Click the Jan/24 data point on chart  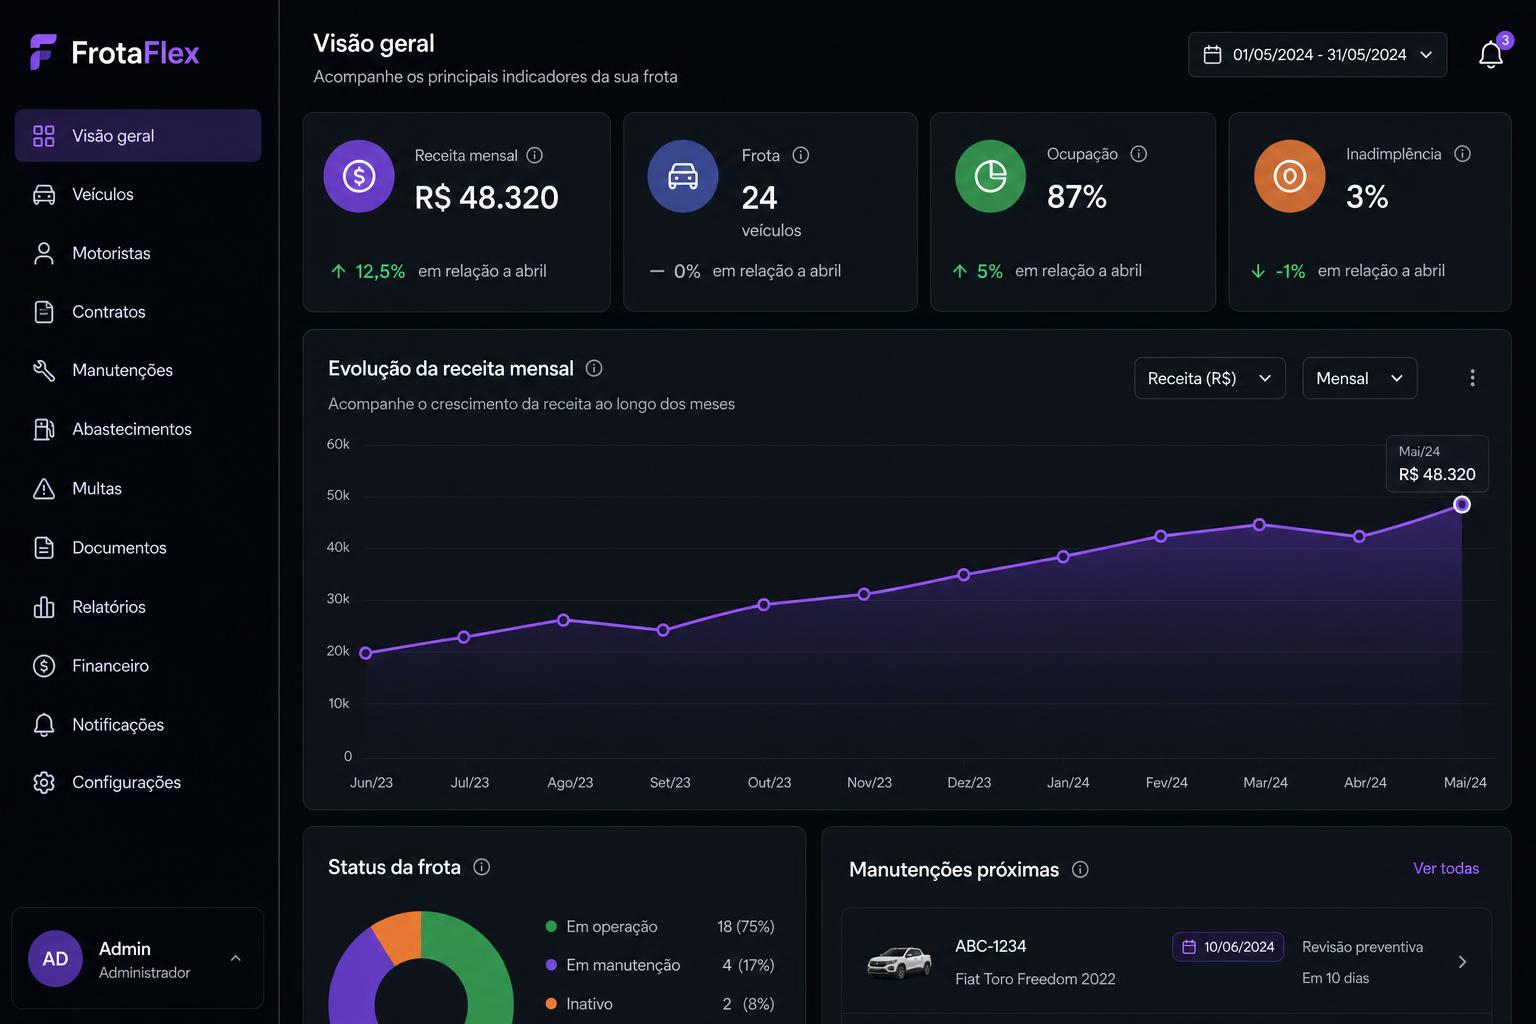[x=1063, y=557]
